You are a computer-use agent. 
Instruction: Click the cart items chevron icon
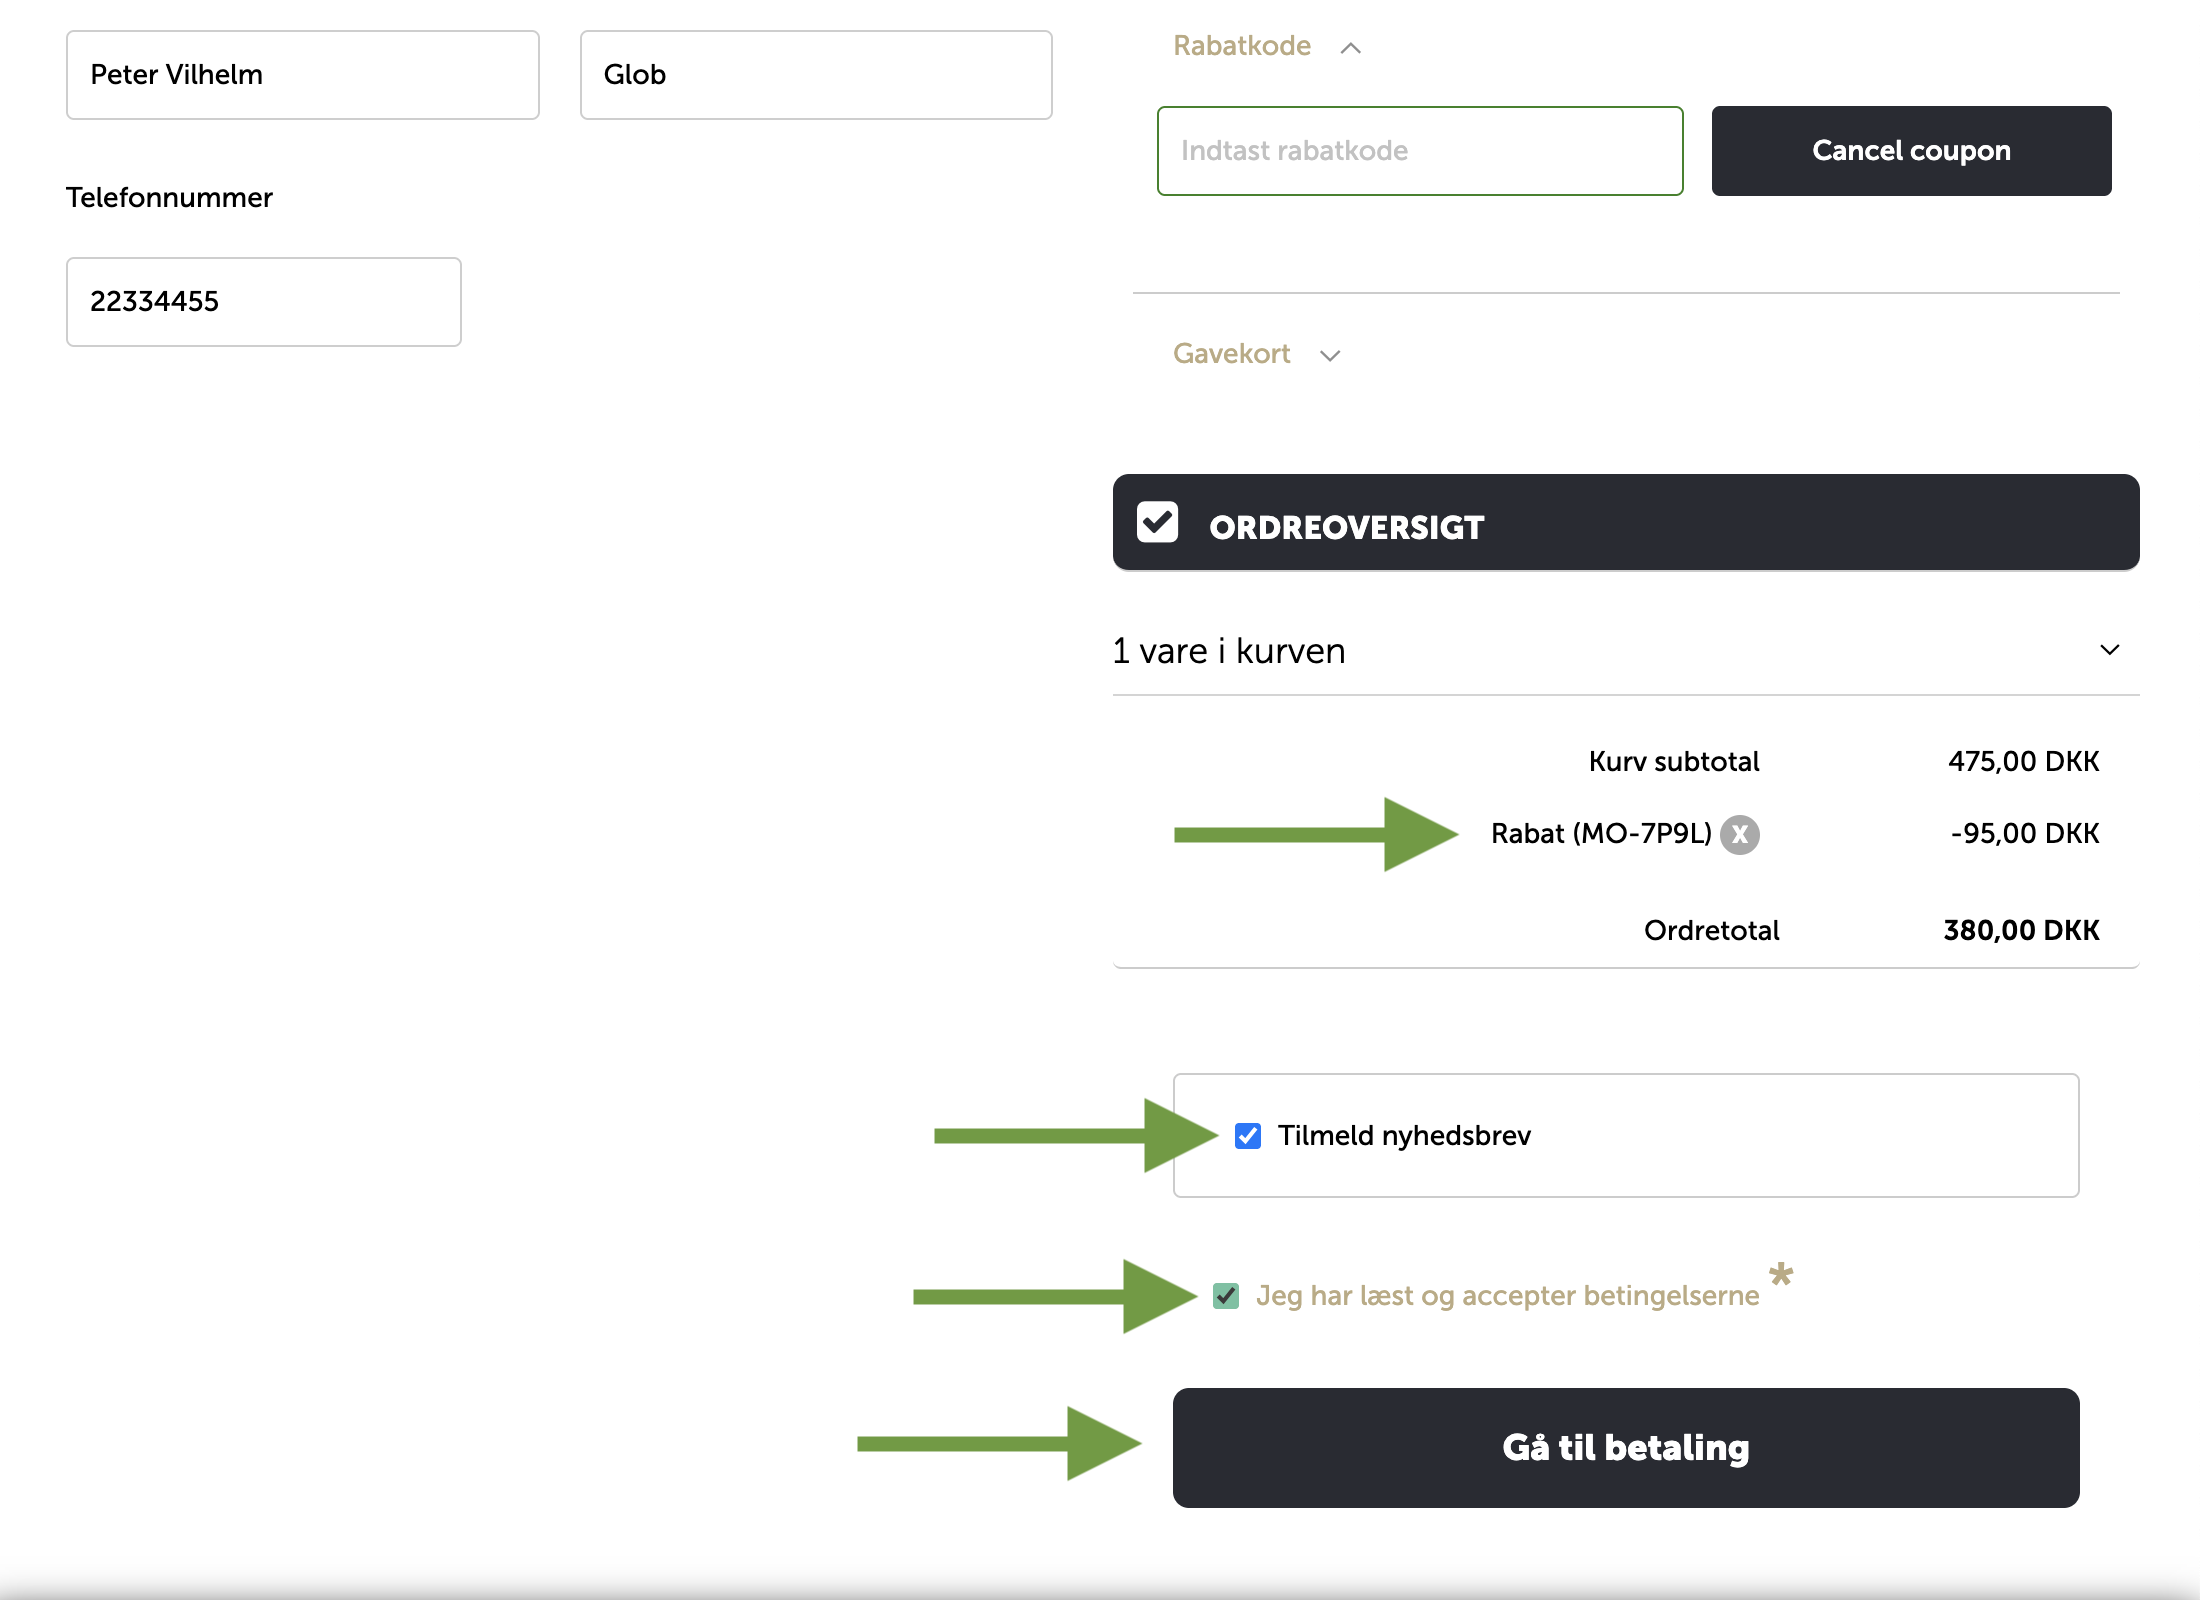(x=2109, y=650)
